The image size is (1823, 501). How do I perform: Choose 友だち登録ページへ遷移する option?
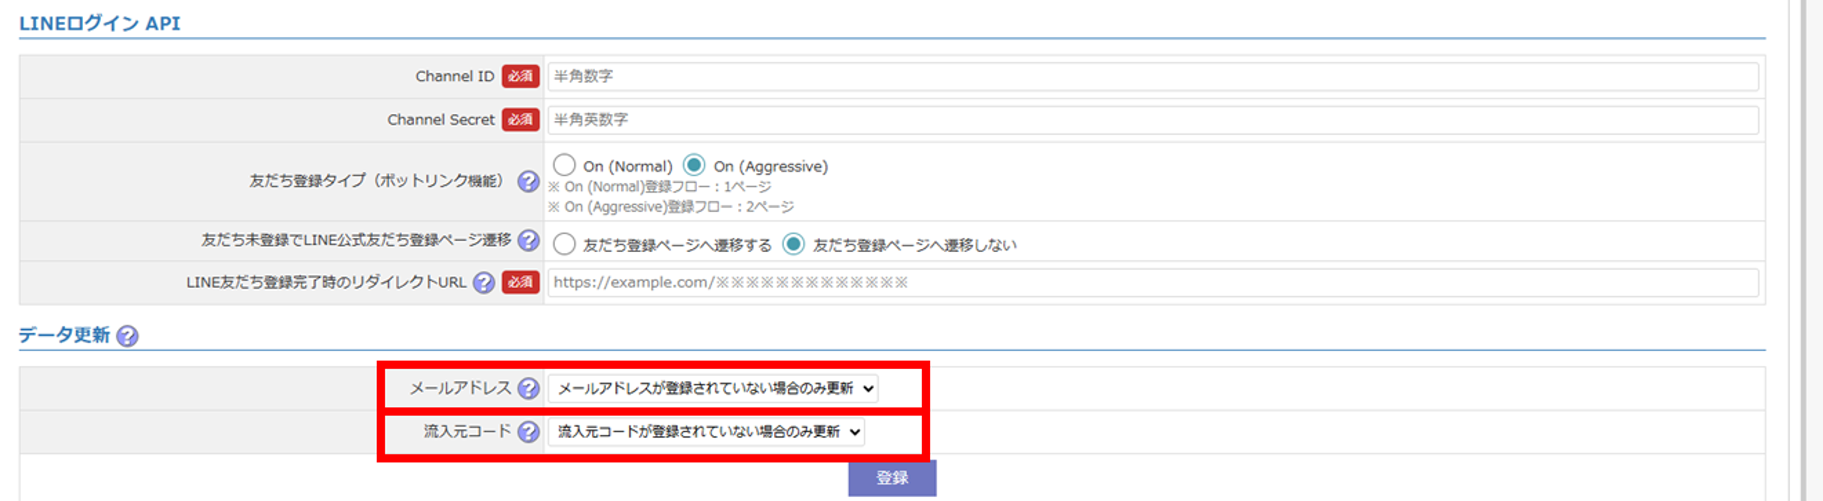pyautogui.click(x=564, y=244)
